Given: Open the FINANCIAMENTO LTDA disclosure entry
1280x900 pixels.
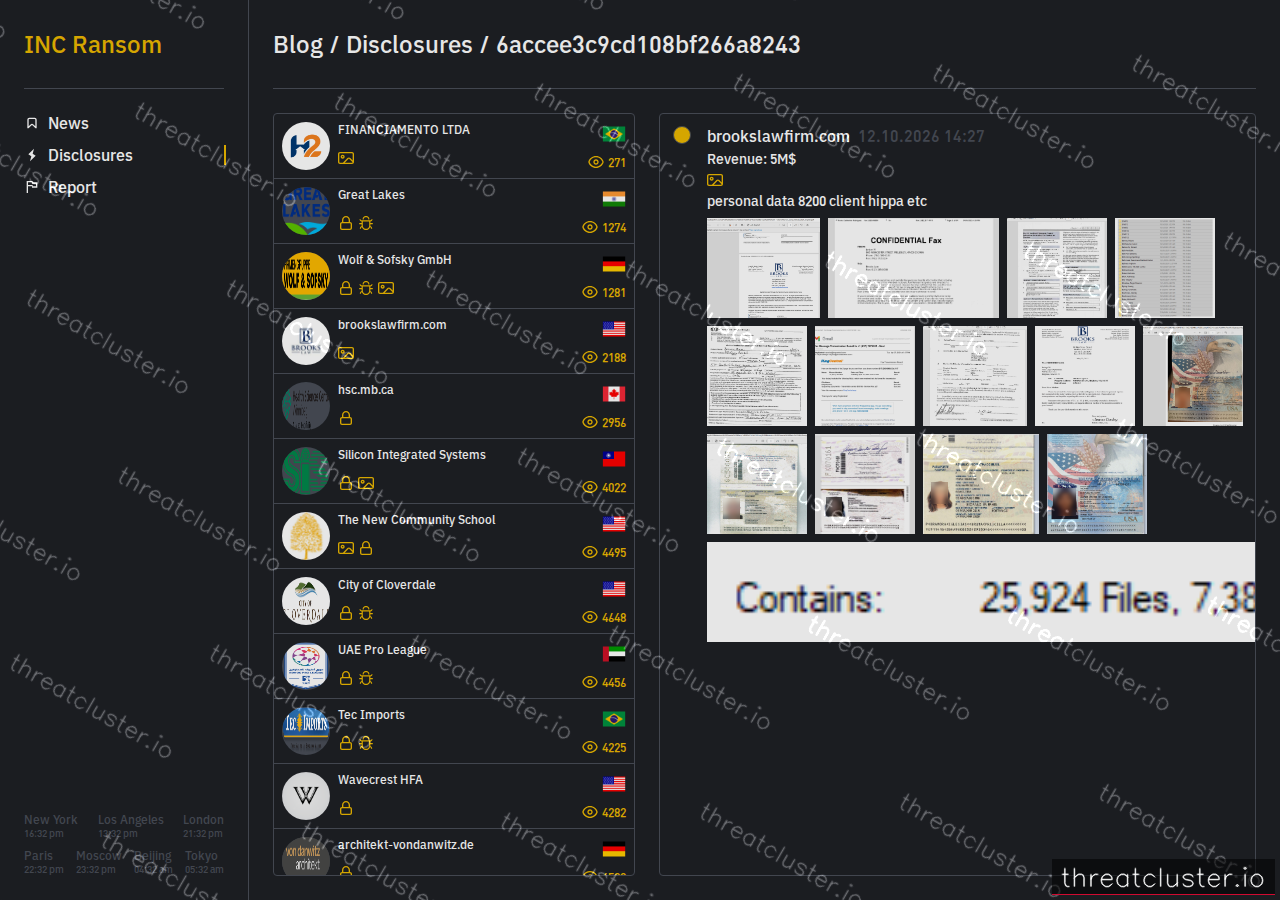Looking at the screenshot, I should click(454, 146).
